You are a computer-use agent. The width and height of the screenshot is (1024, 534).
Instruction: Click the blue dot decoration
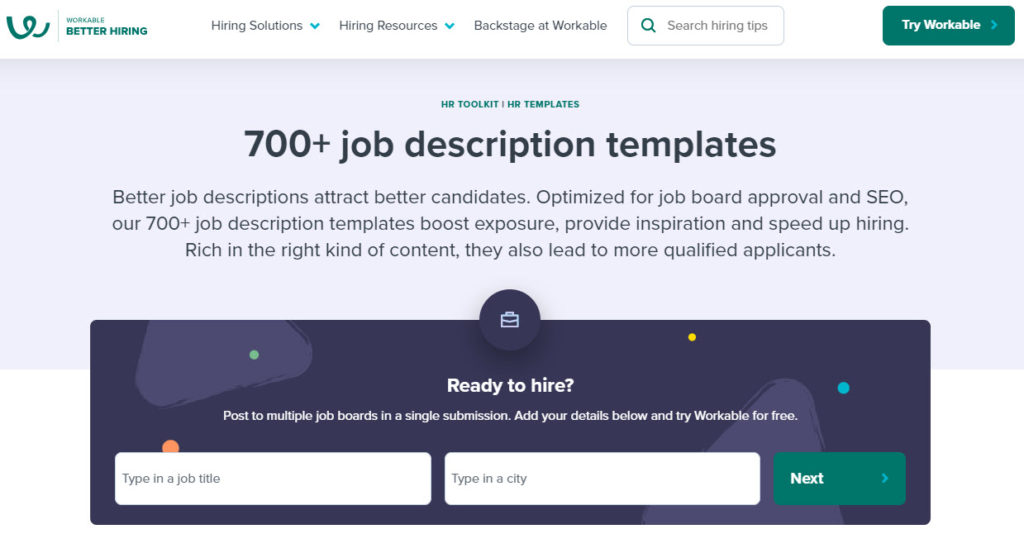843,388
